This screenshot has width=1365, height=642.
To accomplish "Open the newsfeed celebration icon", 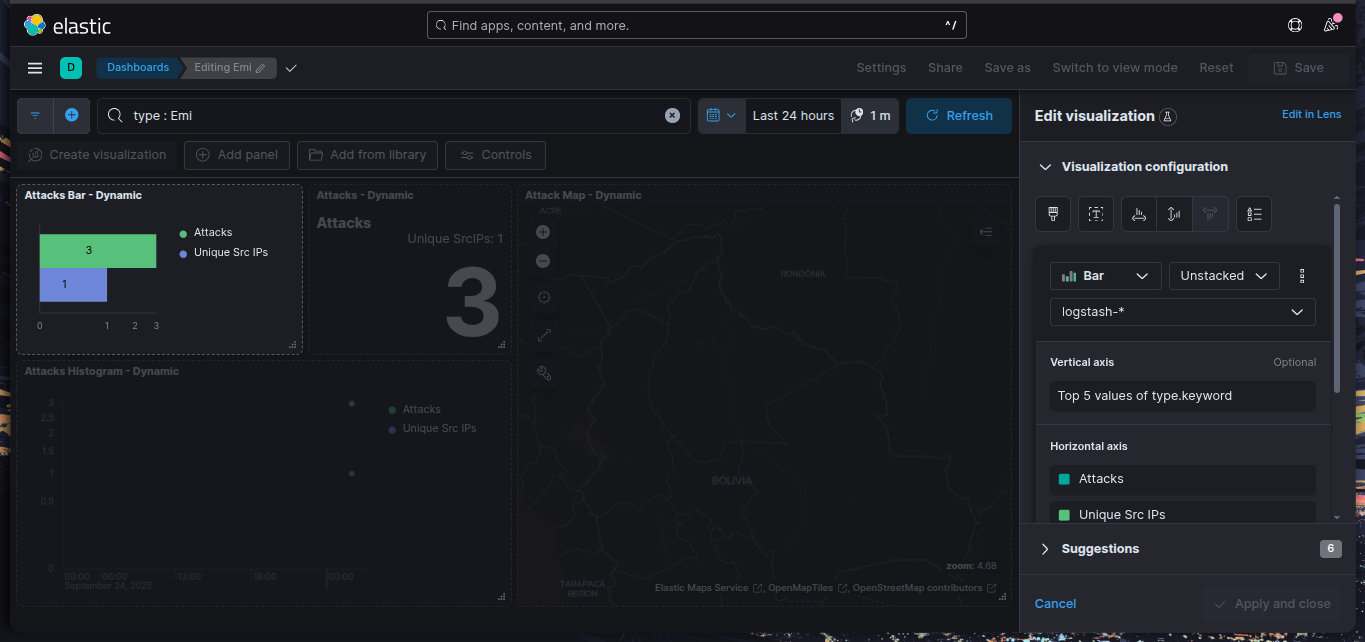I will 1331,25.
